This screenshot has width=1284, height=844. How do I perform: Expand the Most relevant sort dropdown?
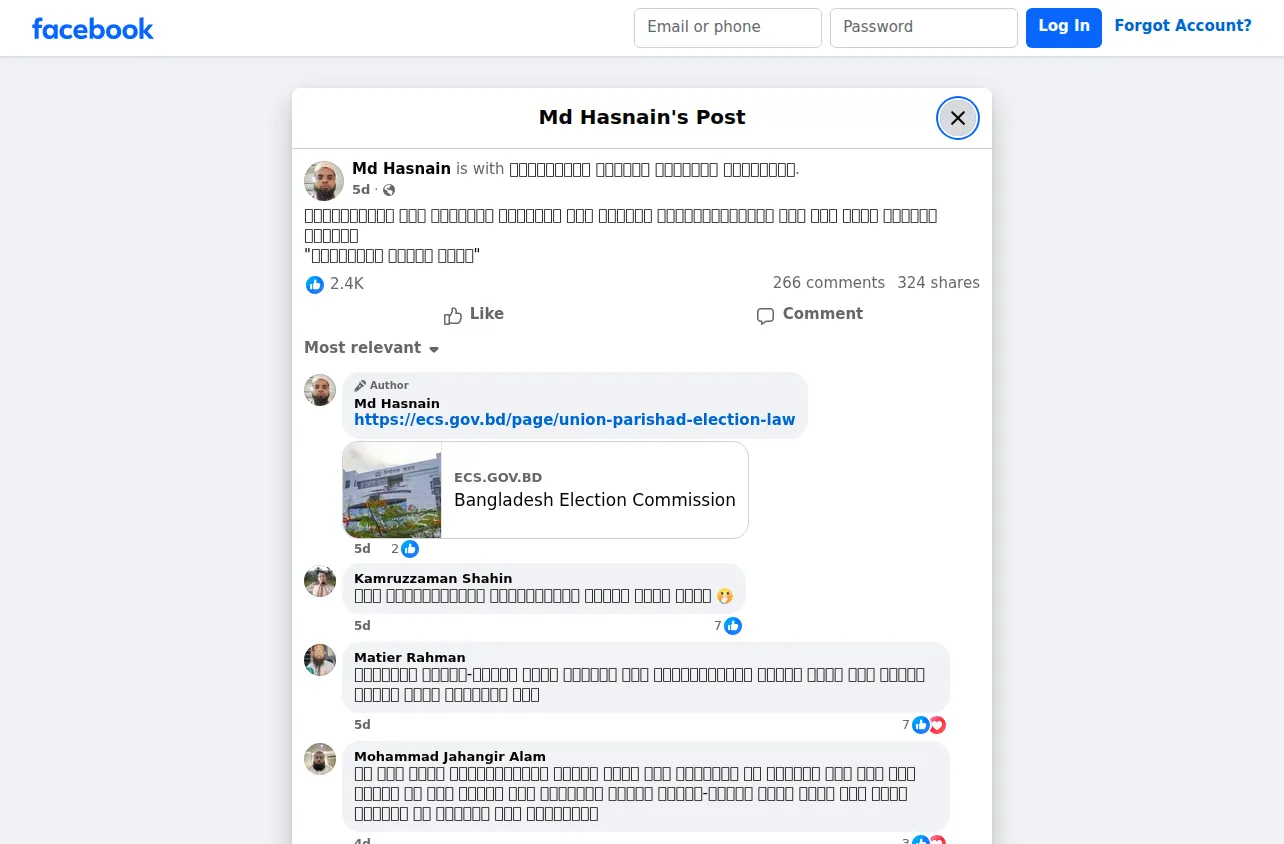(x=372, y=348)
